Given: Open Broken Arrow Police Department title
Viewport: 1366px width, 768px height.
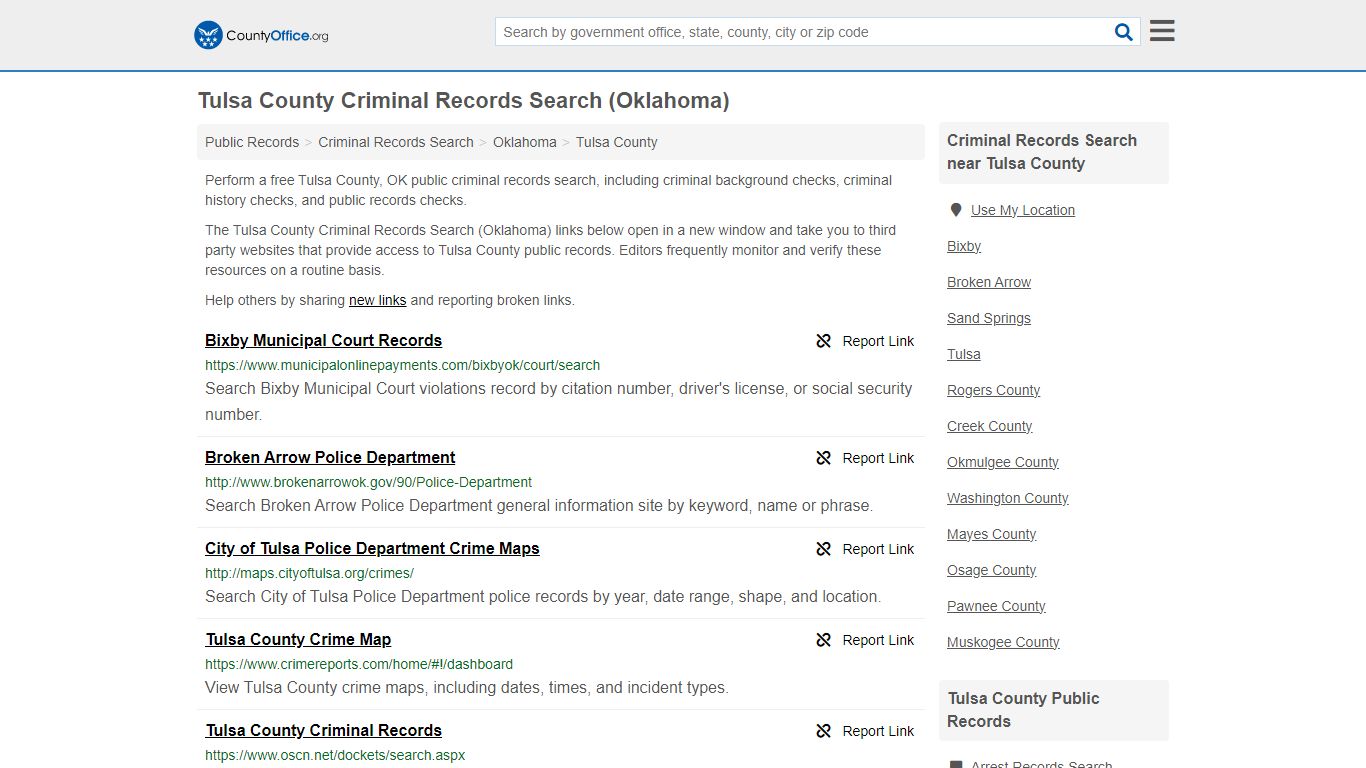Looking at the screenshot, I should [x=330, y=457].
